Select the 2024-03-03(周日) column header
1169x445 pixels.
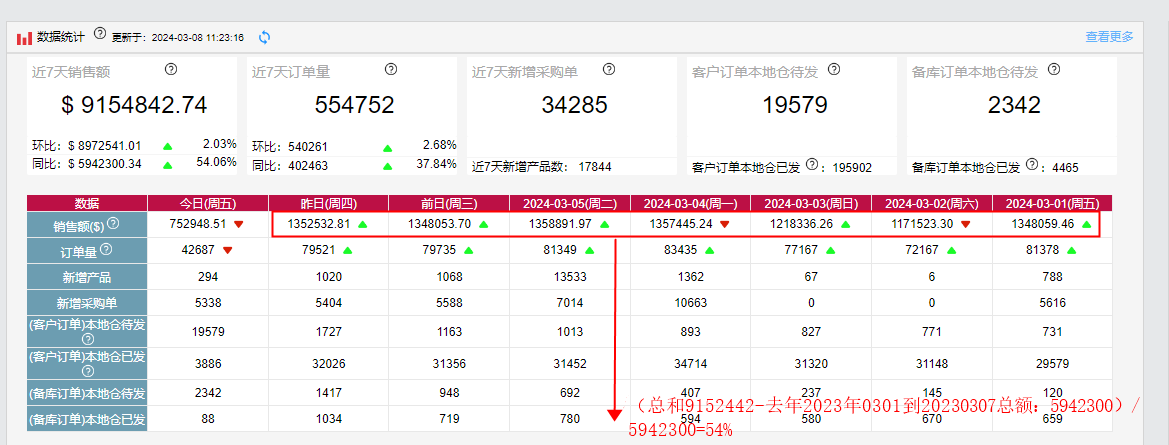click(810, 203)
